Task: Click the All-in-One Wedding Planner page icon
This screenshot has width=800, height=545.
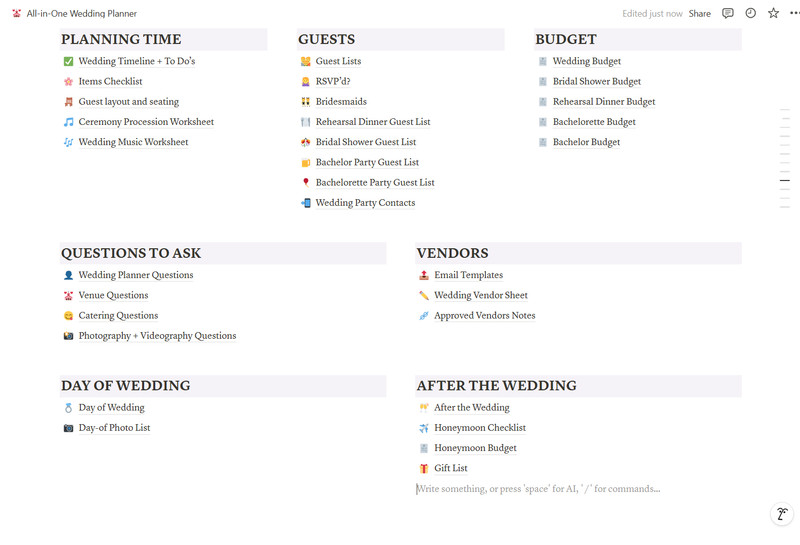Action: click(16, 14)
